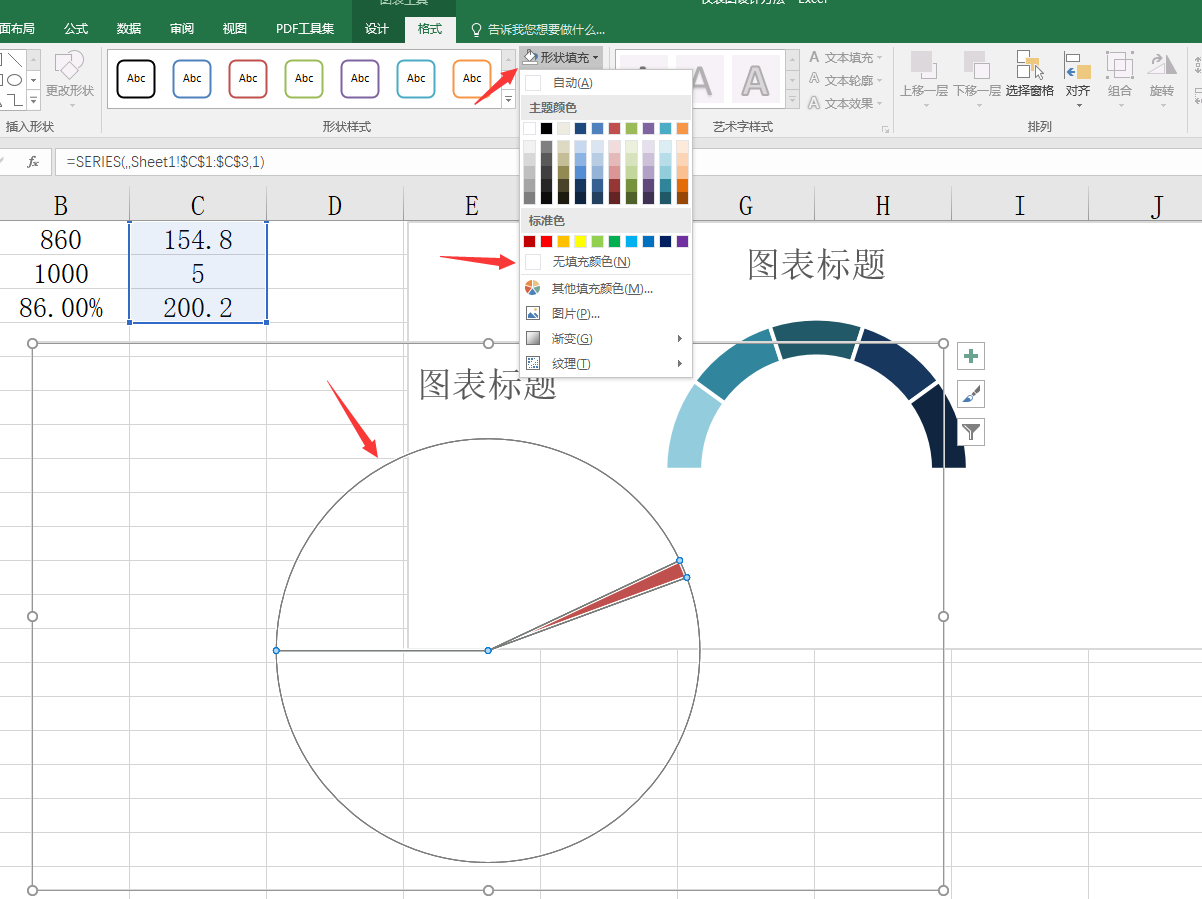Viewport: 1202px width, 899px height.
Task: Apply the blue-outlined Abc shape style
Action: pyautogui.click(x=192, y=78)
